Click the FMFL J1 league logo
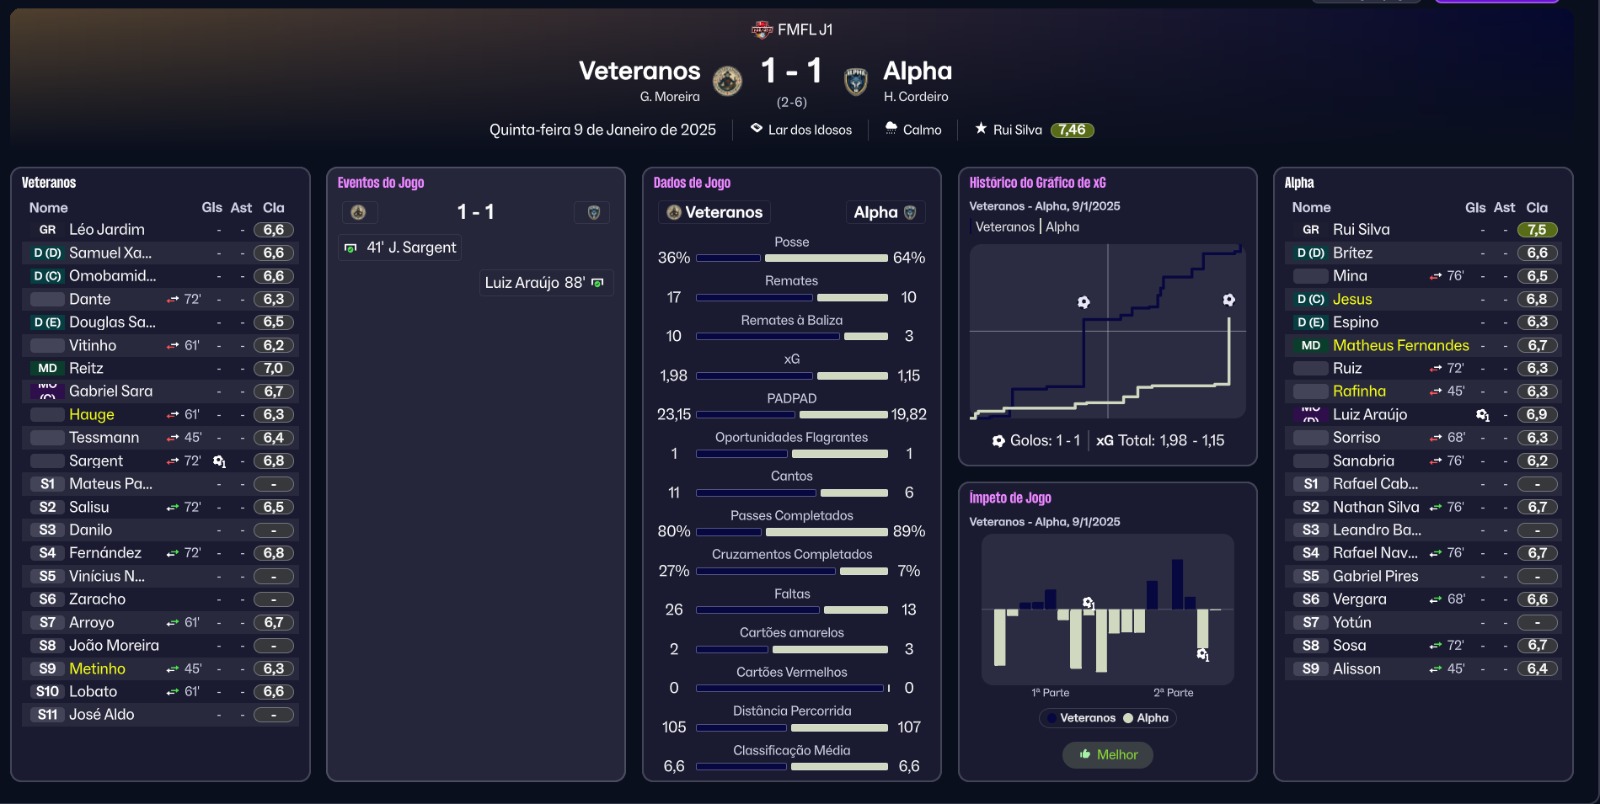The height and width of the screenshot is (804, 1600). coord(762,30)
